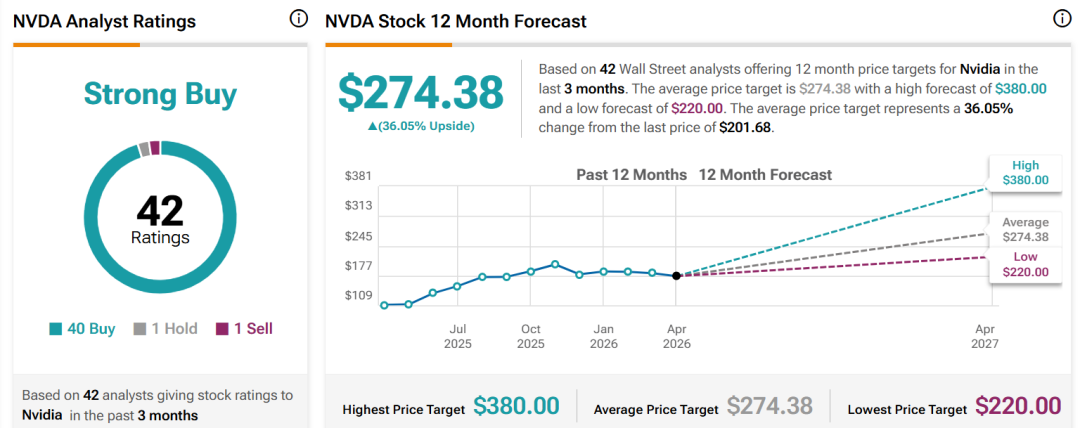This screenshot has width=1080, height=428.
Task: Click the black April 2026 chart point
Action: pos(677,276)
